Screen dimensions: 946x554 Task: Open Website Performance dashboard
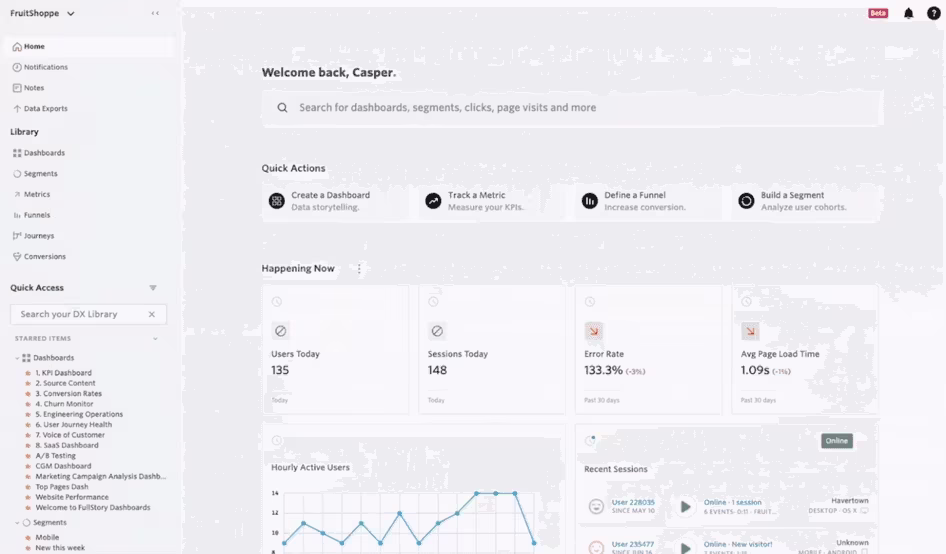click(x=72, y=497)
